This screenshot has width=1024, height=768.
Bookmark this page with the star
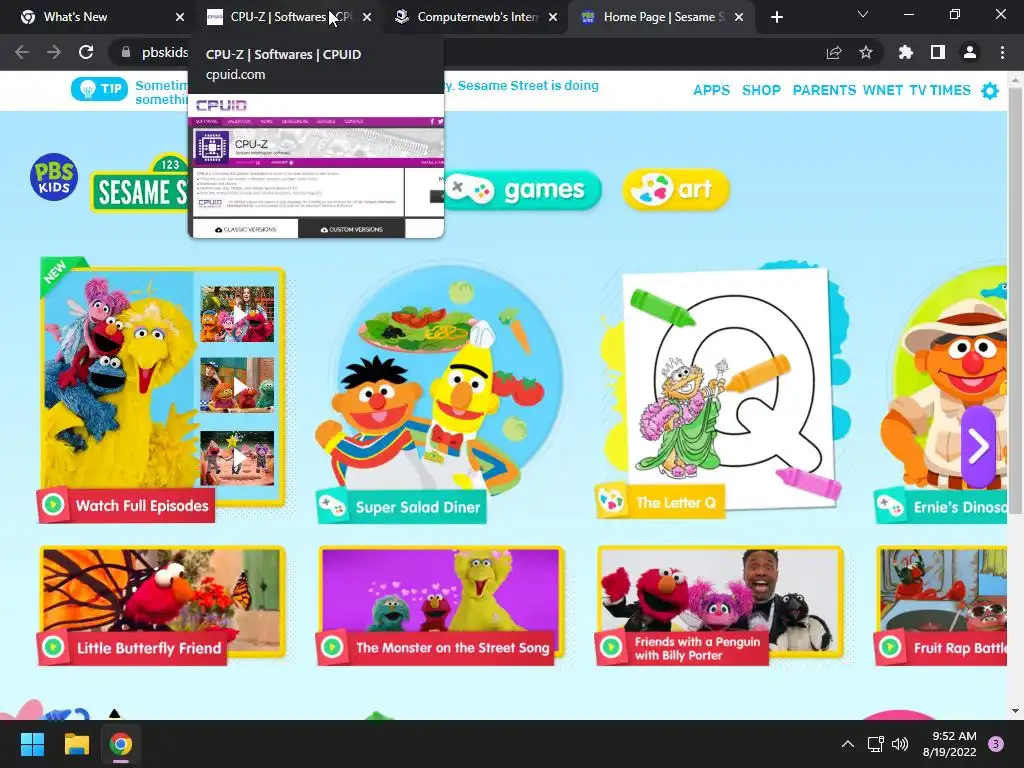[866, 52]
